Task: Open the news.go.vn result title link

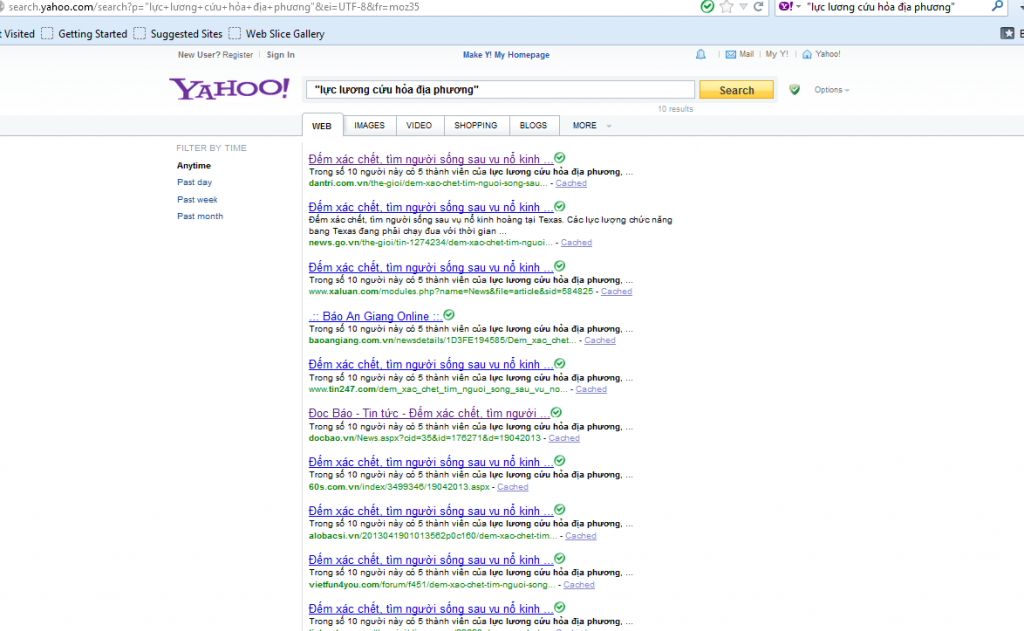Action: (430, 207)
